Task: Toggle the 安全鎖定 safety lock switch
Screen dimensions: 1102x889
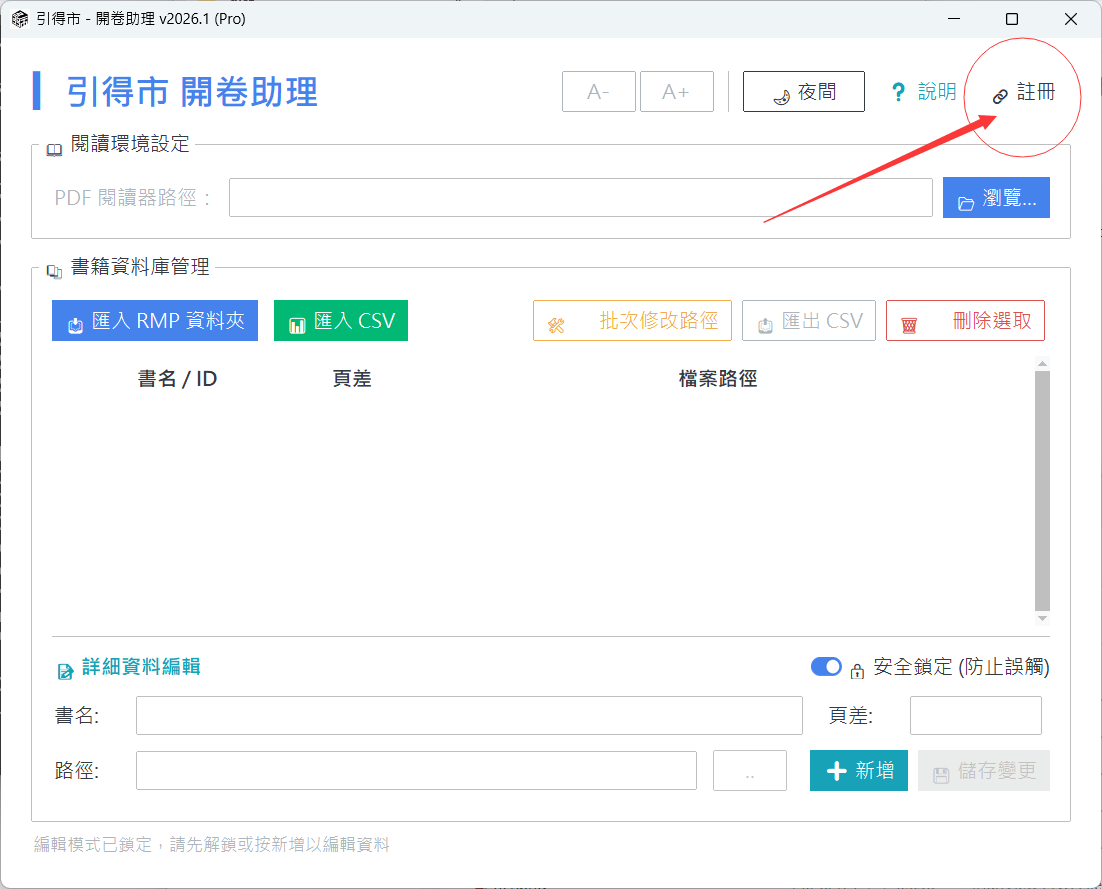Action: click(x=826, y=667)
